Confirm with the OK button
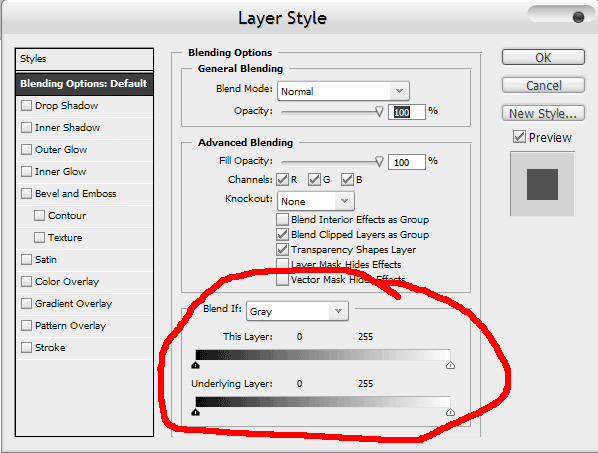Image resolution: width=598 pixels, height=453 pixels. [543, 57]
